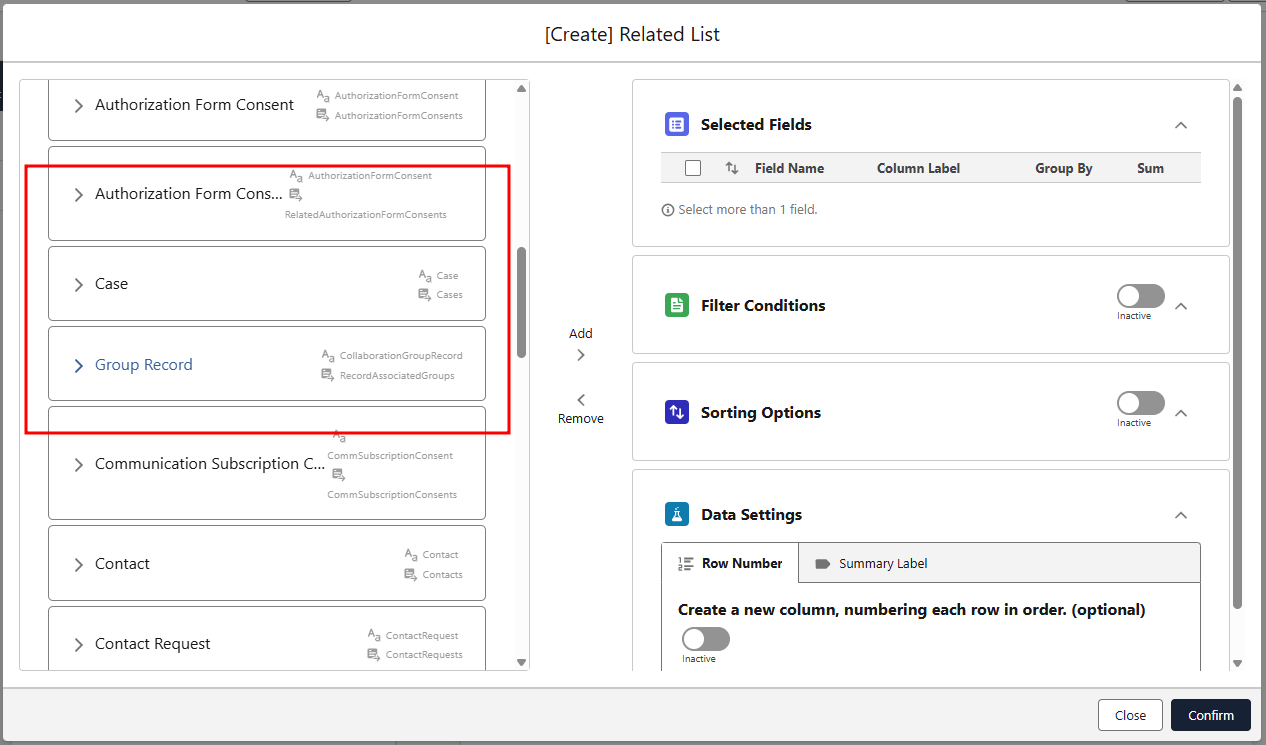Click the Aa icon above CommSubscriptionConsent
Screen dimensions: 1266x745
click(x=339, y=437)
